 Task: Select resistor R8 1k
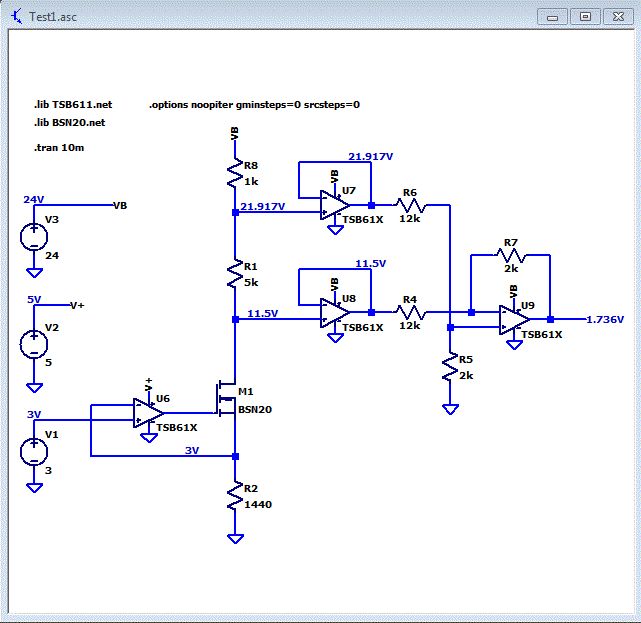[235, 173]
